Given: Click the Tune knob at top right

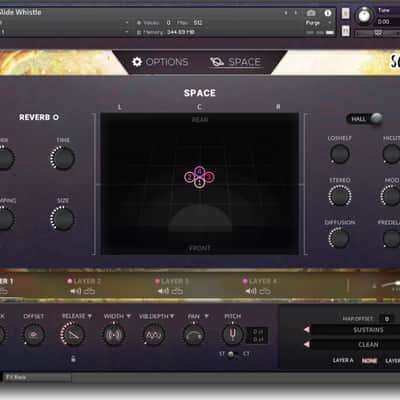Looking at the screenshot, I should point(364,16).
